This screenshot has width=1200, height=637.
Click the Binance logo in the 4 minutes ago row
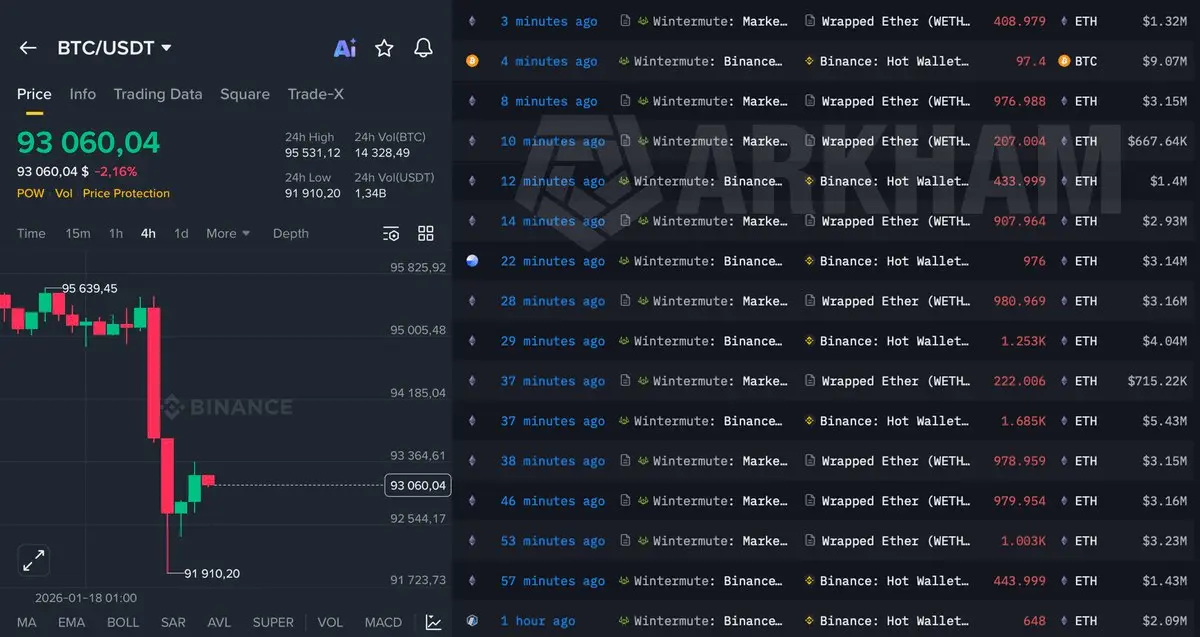click(810, 61)
